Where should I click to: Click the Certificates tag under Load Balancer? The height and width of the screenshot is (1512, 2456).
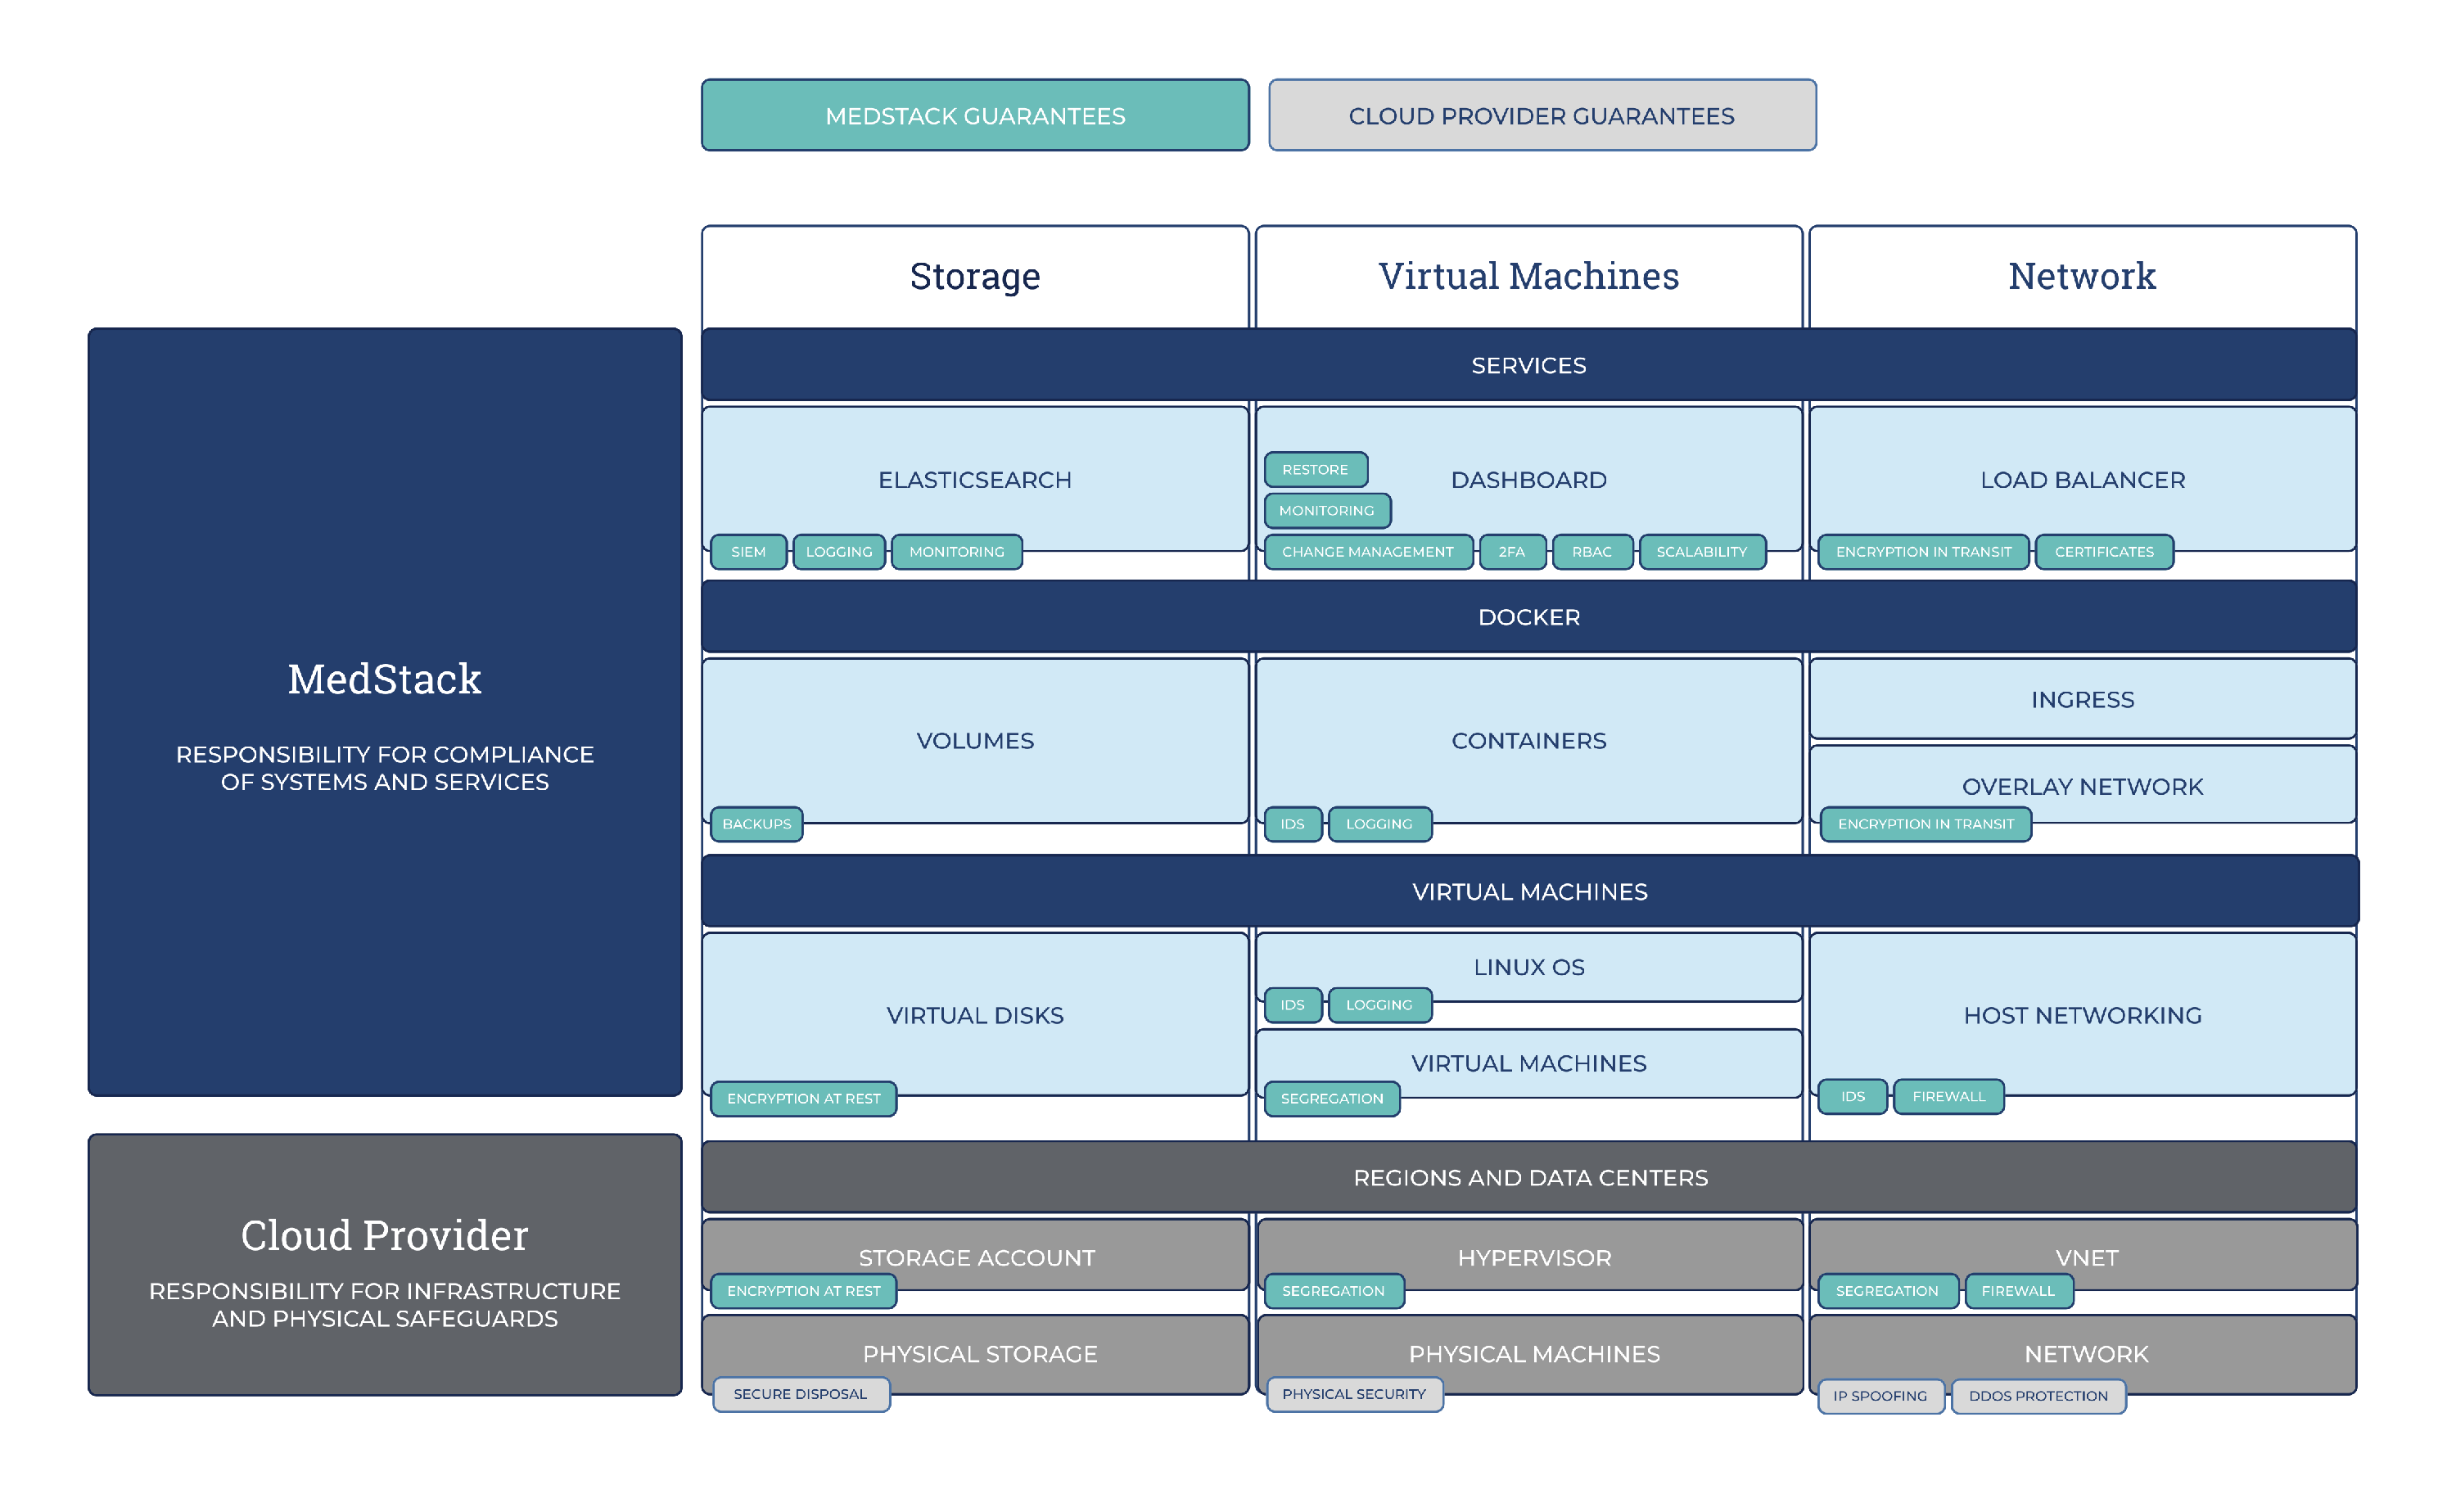pos(2103,552)
